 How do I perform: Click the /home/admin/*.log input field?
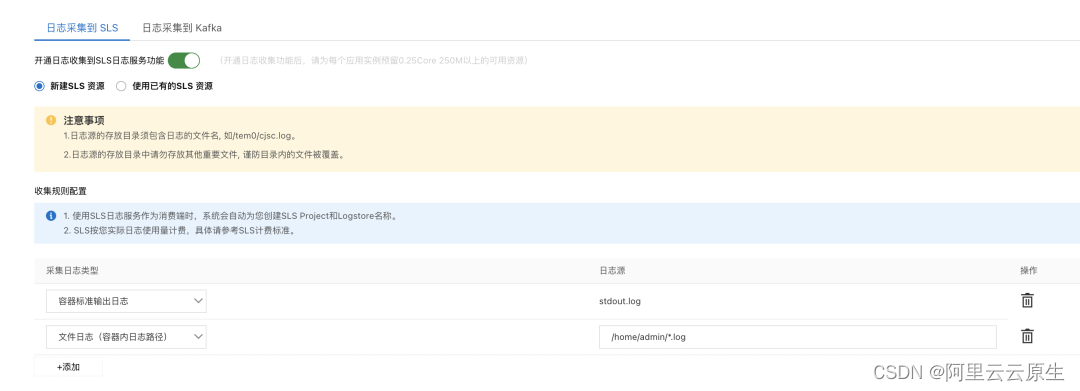click(x=798, y=337)
